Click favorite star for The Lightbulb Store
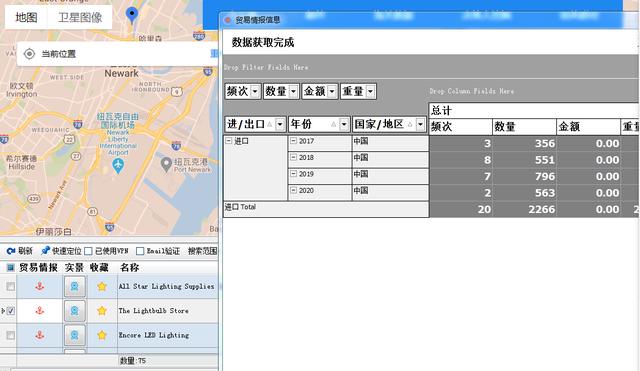 102,311
